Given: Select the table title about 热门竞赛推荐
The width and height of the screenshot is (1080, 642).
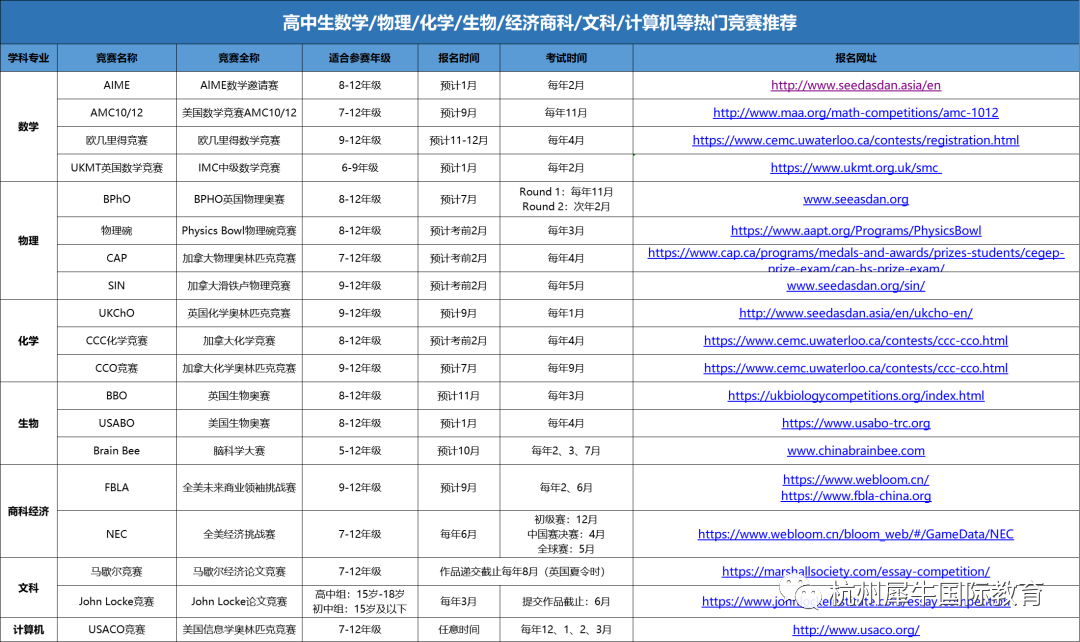Looking at the screenshot, I should (x=539, y=23).
